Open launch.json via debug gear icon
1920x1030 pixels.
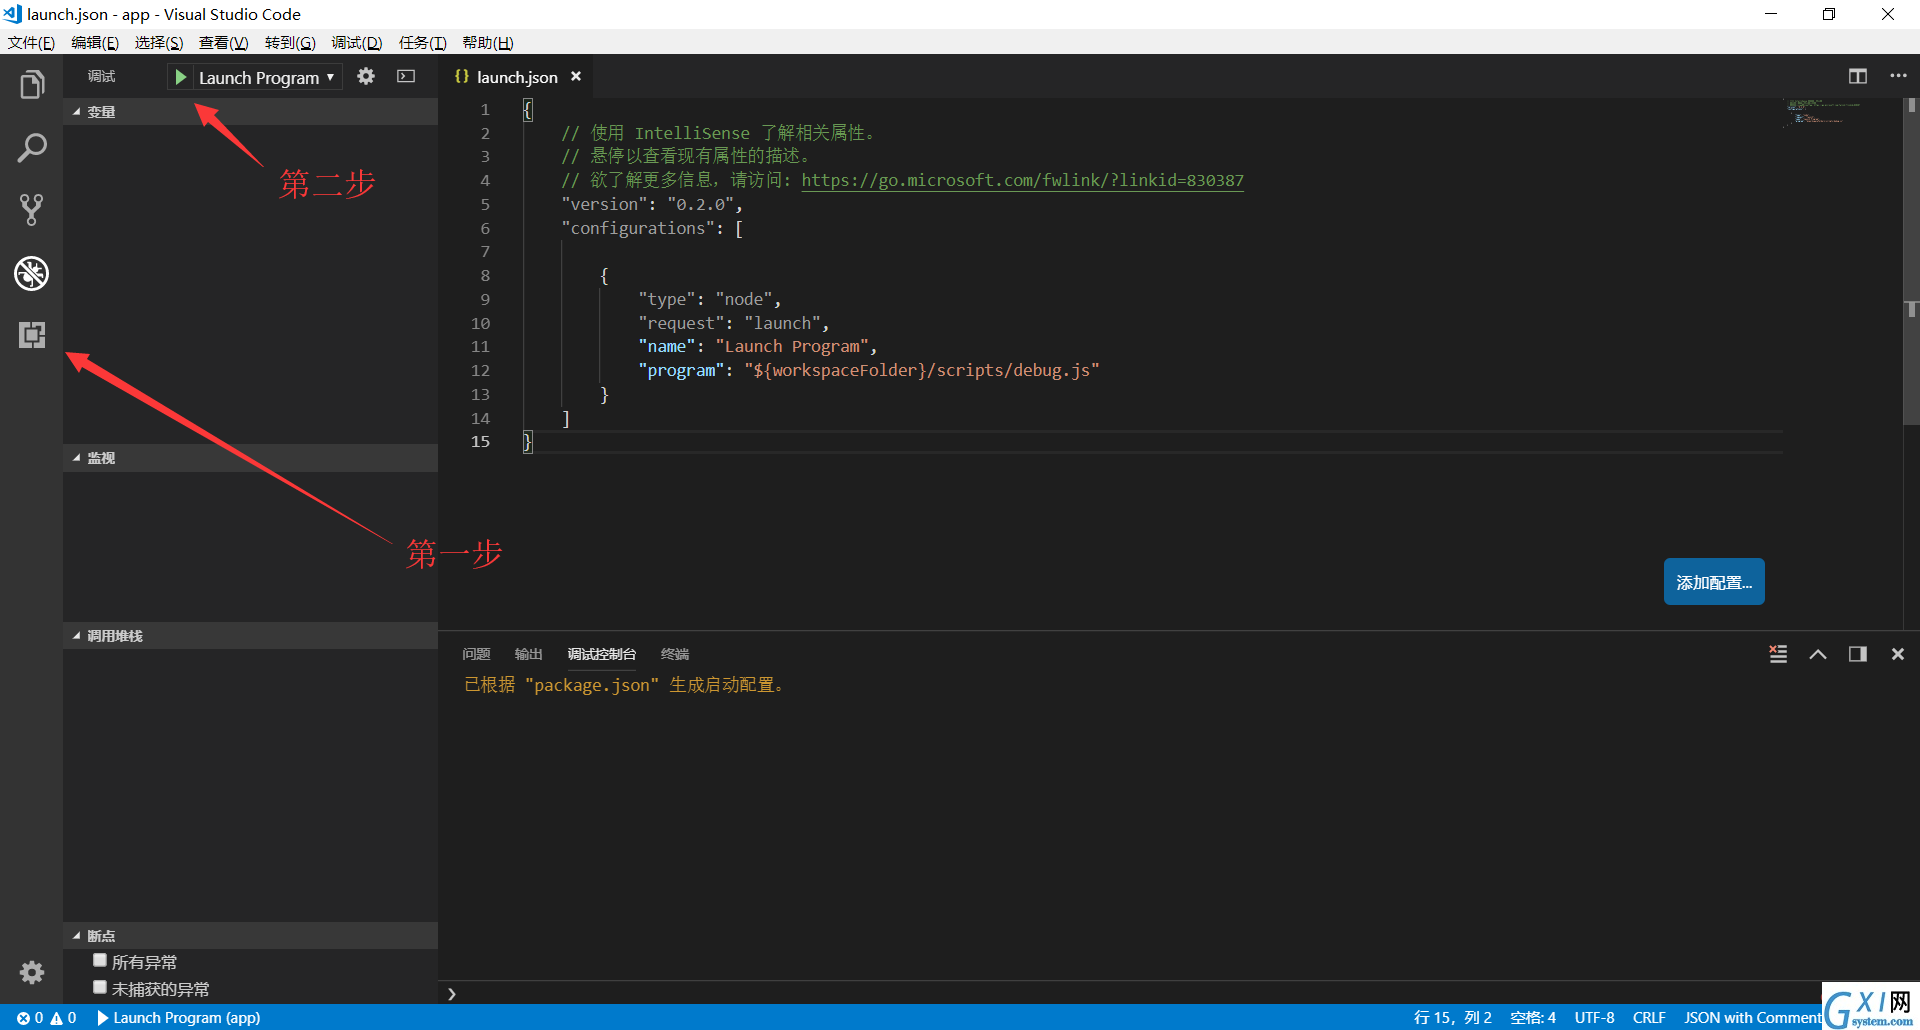(x=366, y=76)
